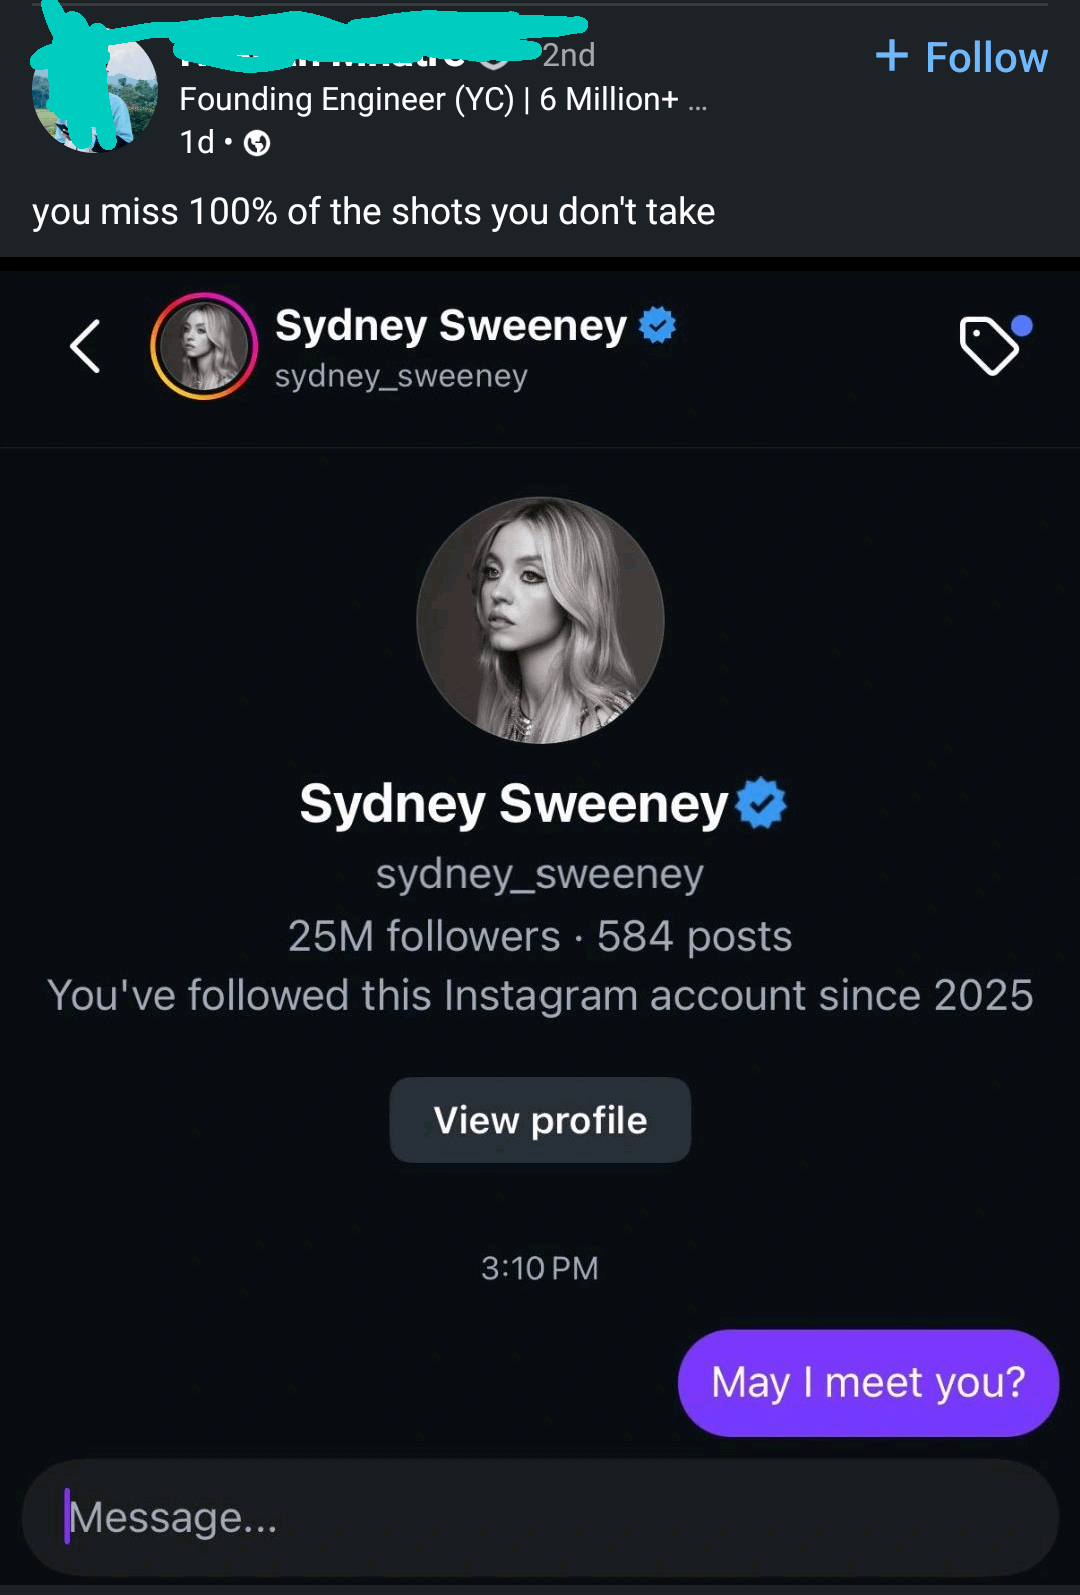Click verified badge in the chat header
Image resolution: width=1080 pixels, height=1595 pixels.
[x=657, y=325]
